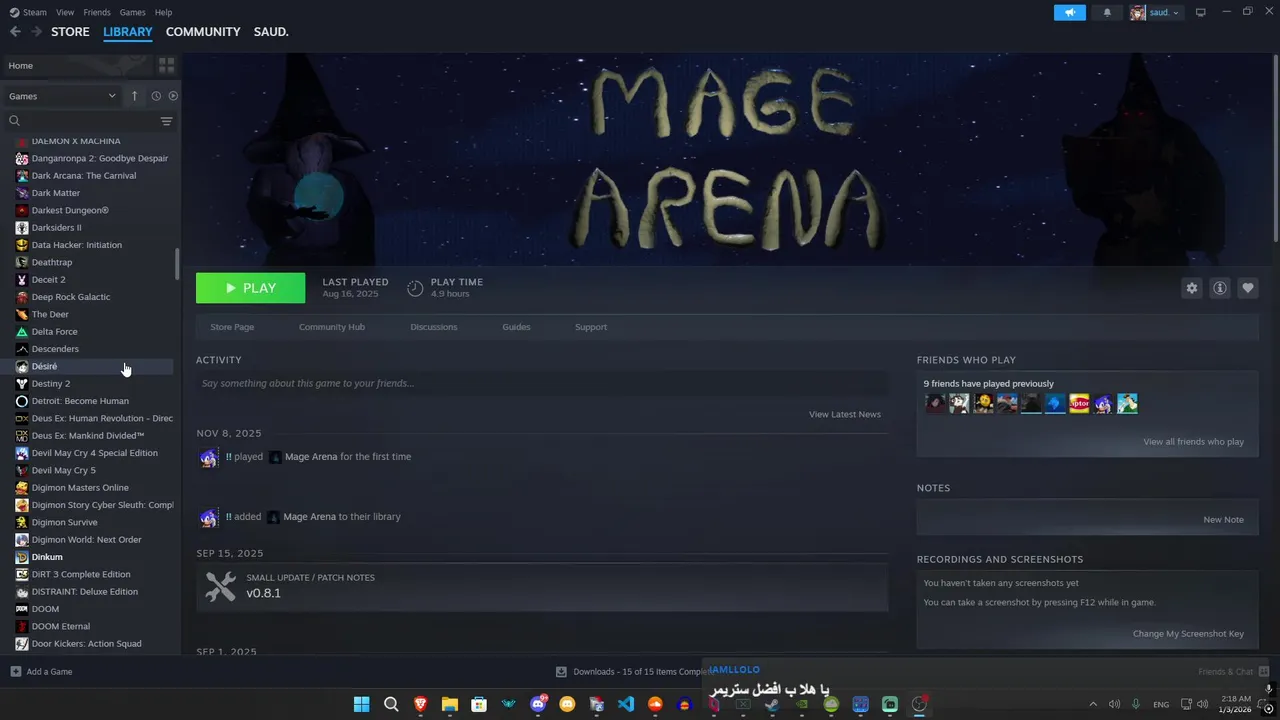The height and width of the screenshot is (720, 1280).
Task: Click the announcements megaphone button
Action: tap(1070, 12)
